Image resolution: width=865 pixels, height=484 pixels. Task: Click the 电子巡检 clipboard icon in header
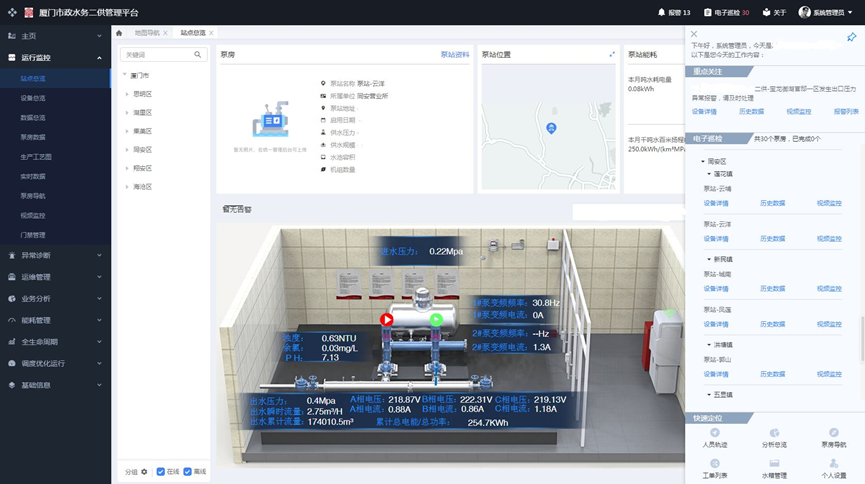[708, 12]
